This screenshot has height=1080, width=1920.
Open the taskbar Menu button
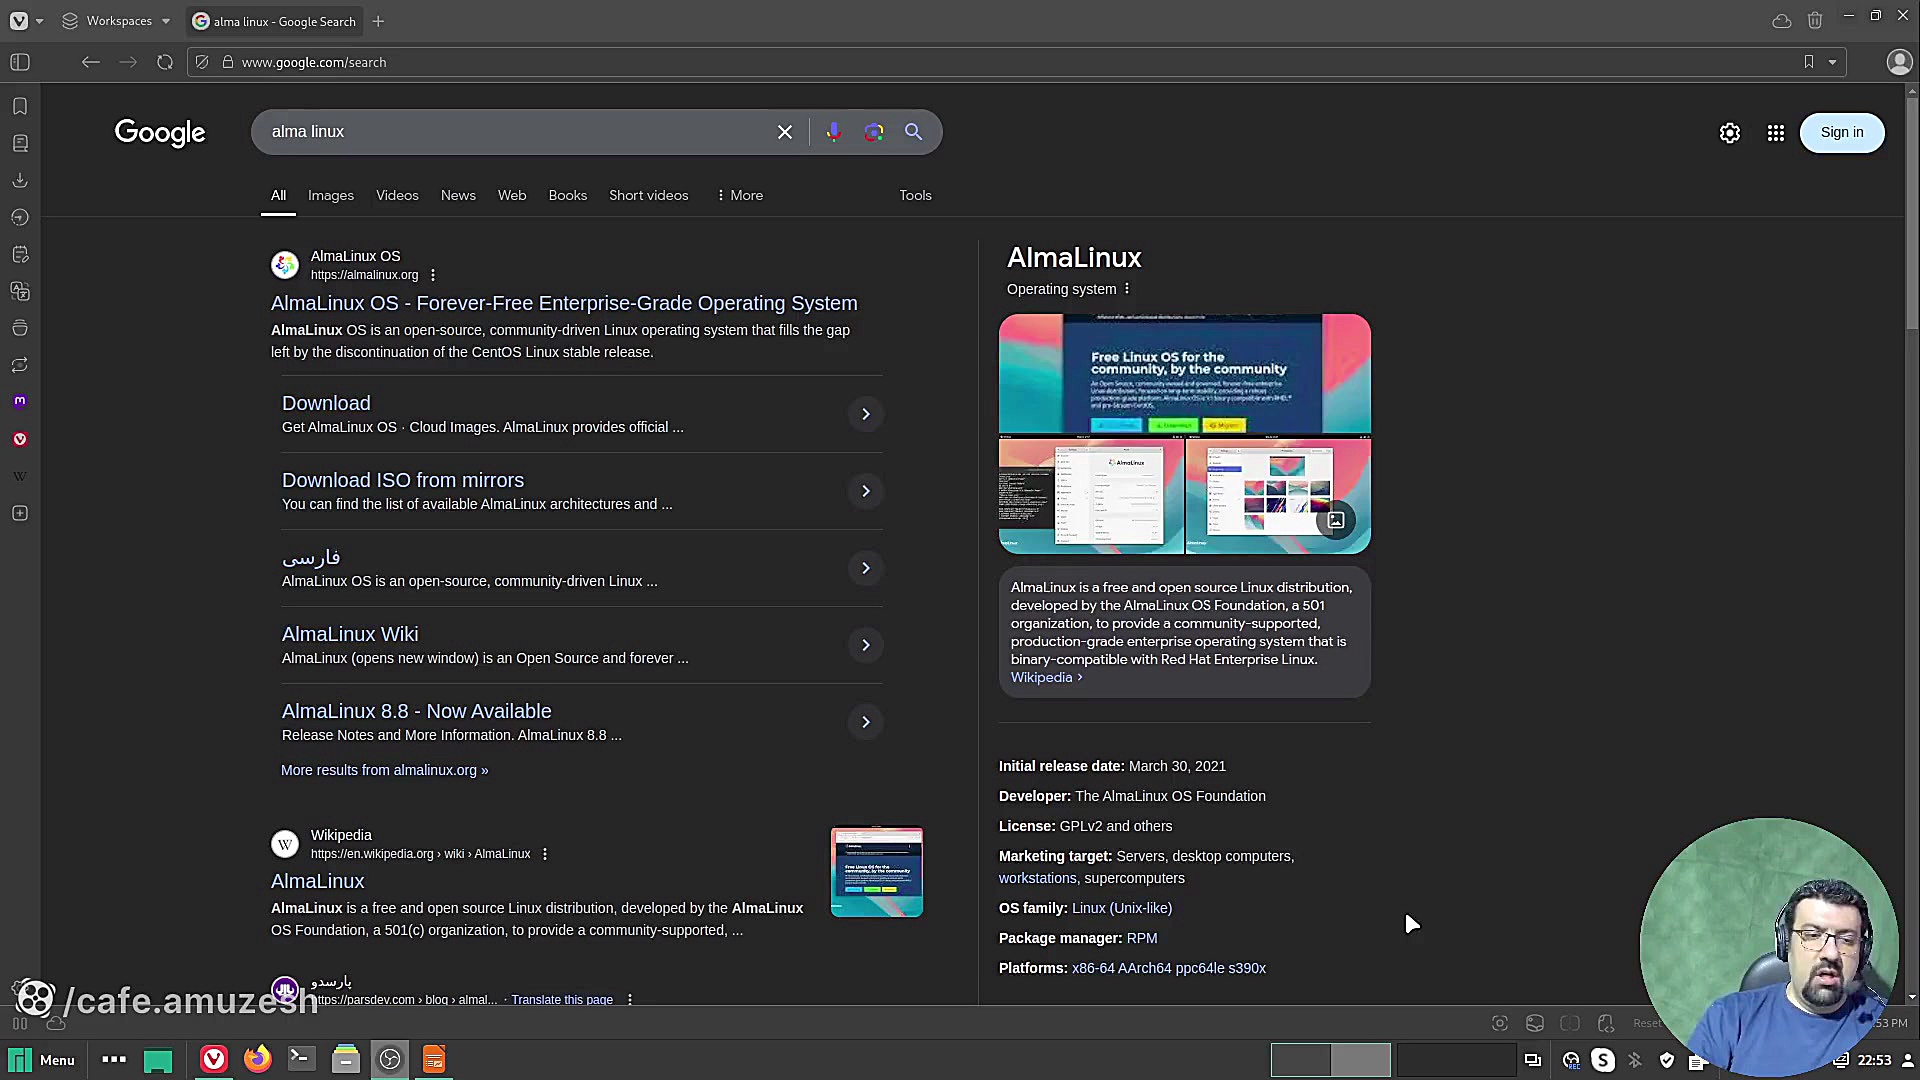pyautogui.click(x=42, y=1060)
